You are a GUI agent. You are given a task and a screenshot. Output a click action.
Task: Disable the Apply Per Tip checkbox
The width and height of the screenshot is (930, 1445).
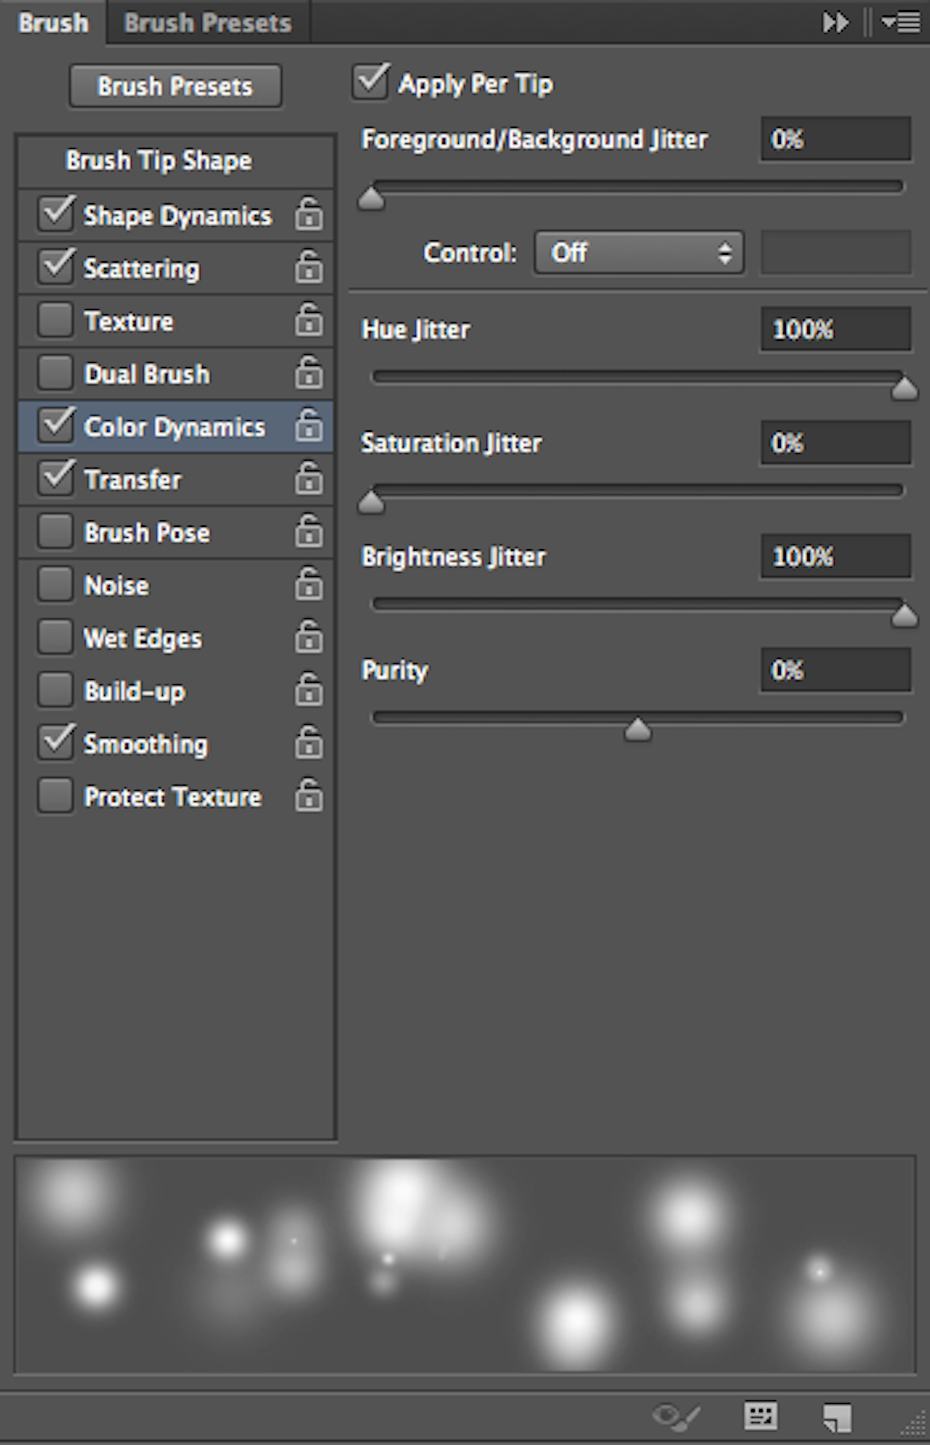(x=371, y=82)
